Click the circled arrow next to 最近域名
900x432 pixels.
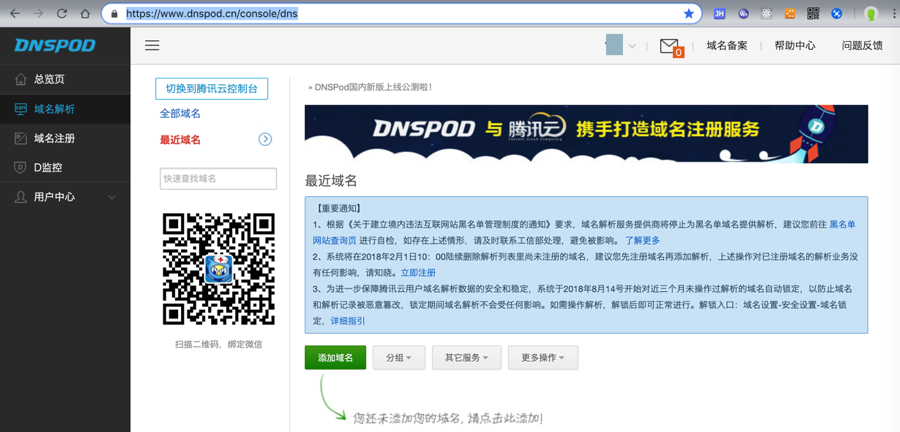point(265,139)
